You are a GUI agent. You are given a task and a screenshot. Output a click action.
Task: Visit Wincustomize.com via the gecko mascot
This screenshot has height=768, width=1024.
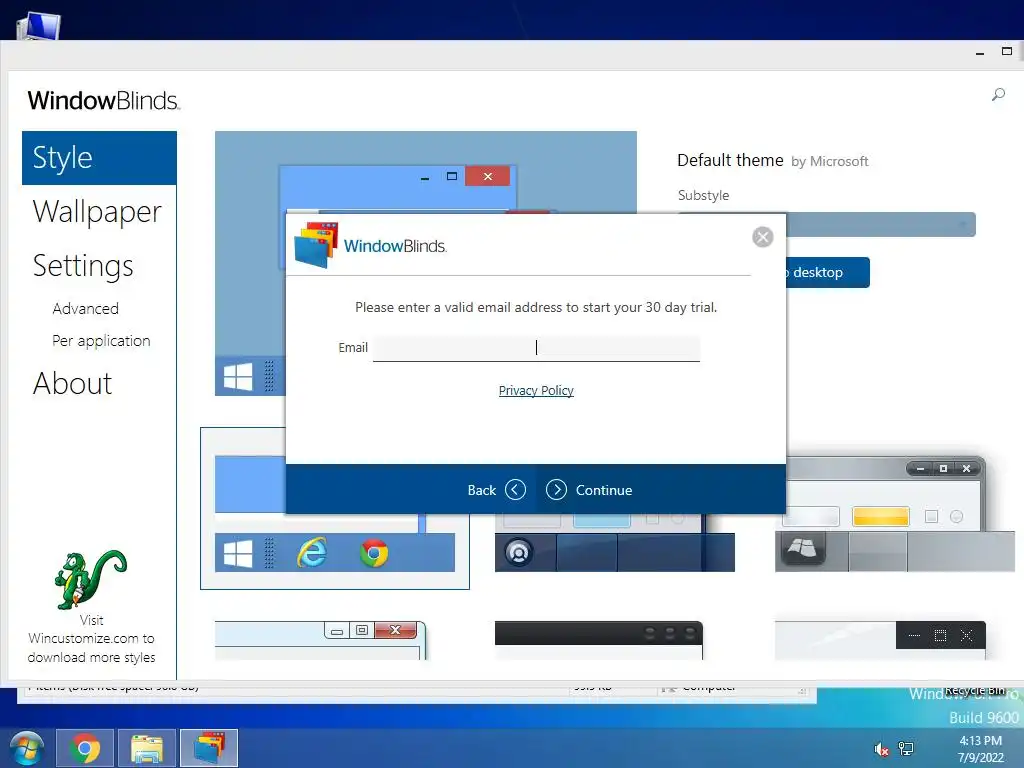[90, 579]
